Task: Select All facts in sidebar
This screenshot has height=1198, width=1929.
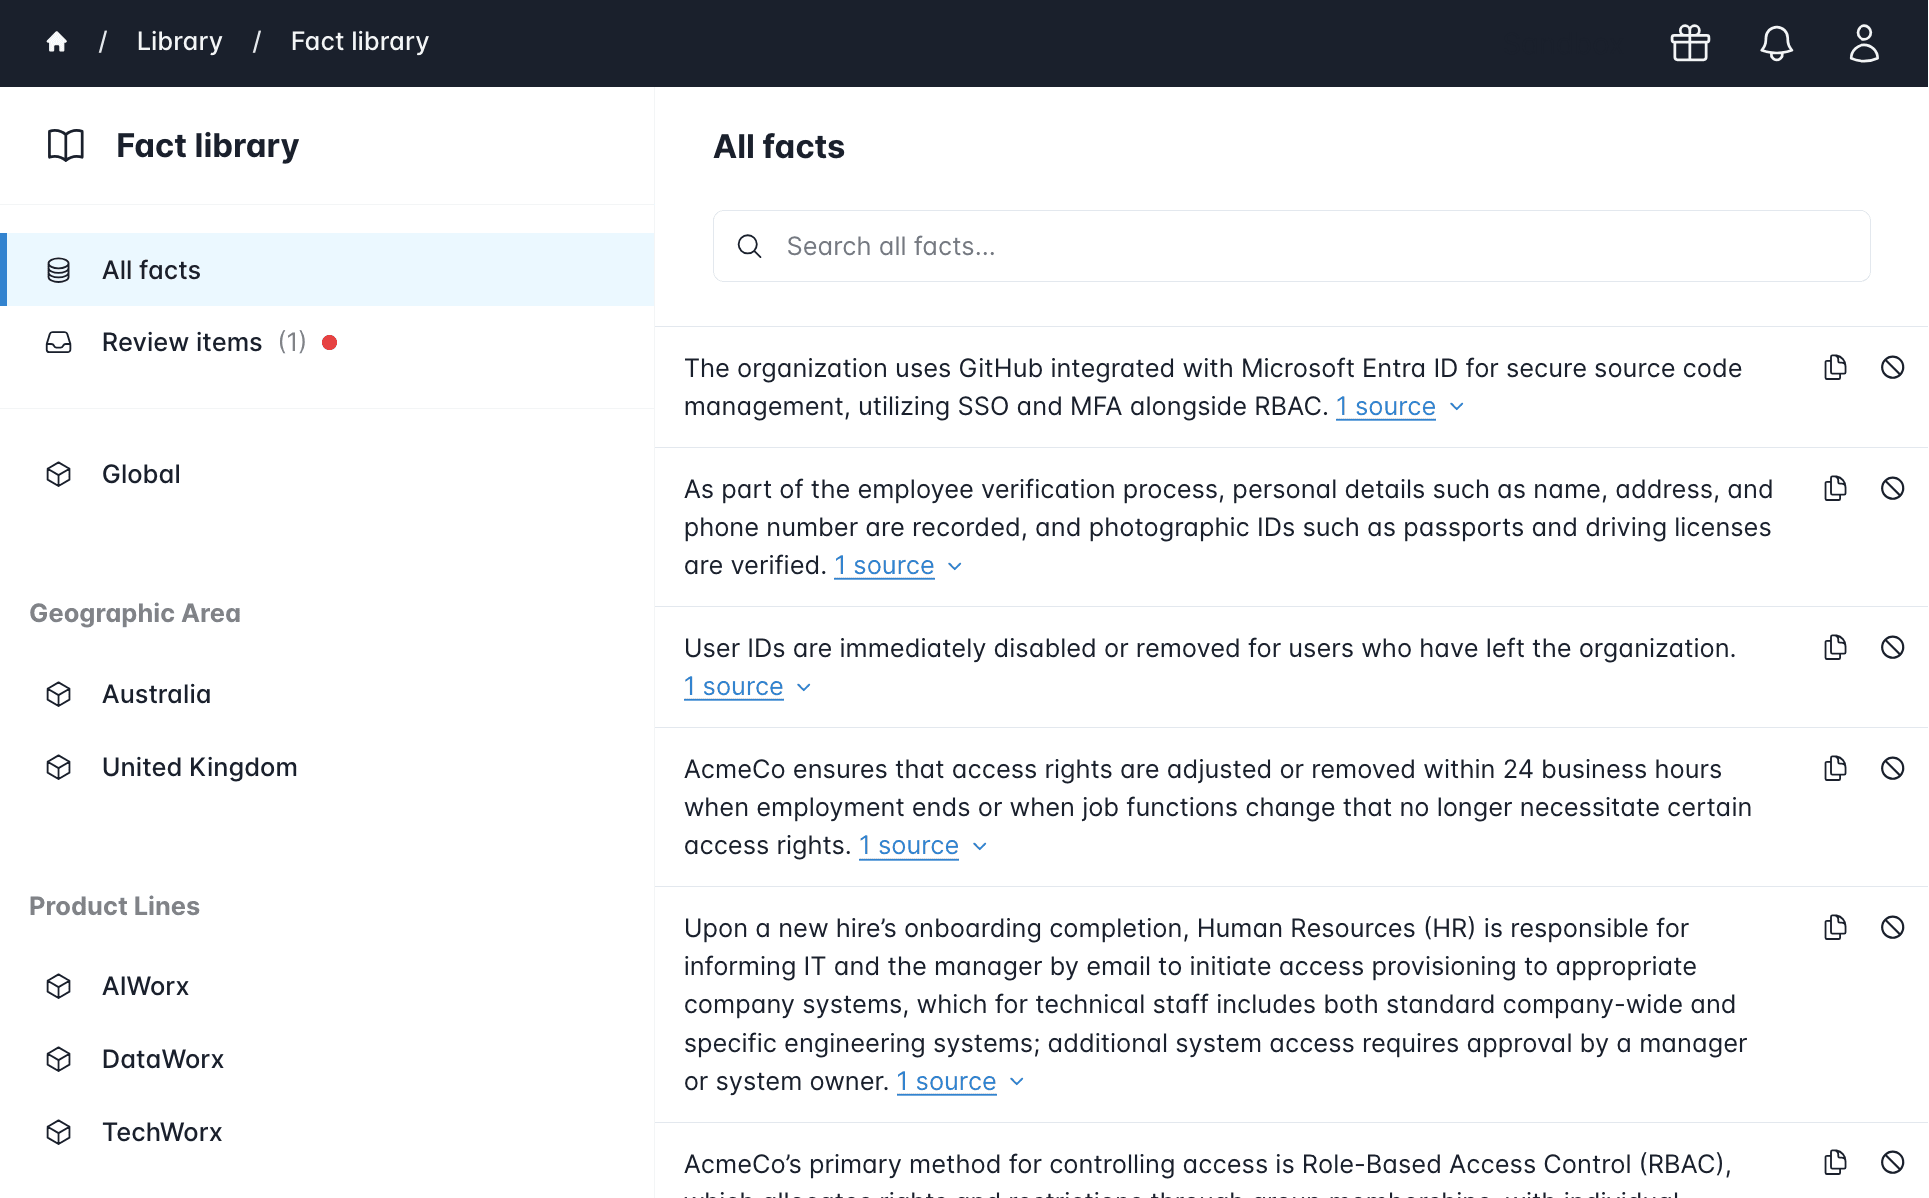Action: 151,270
